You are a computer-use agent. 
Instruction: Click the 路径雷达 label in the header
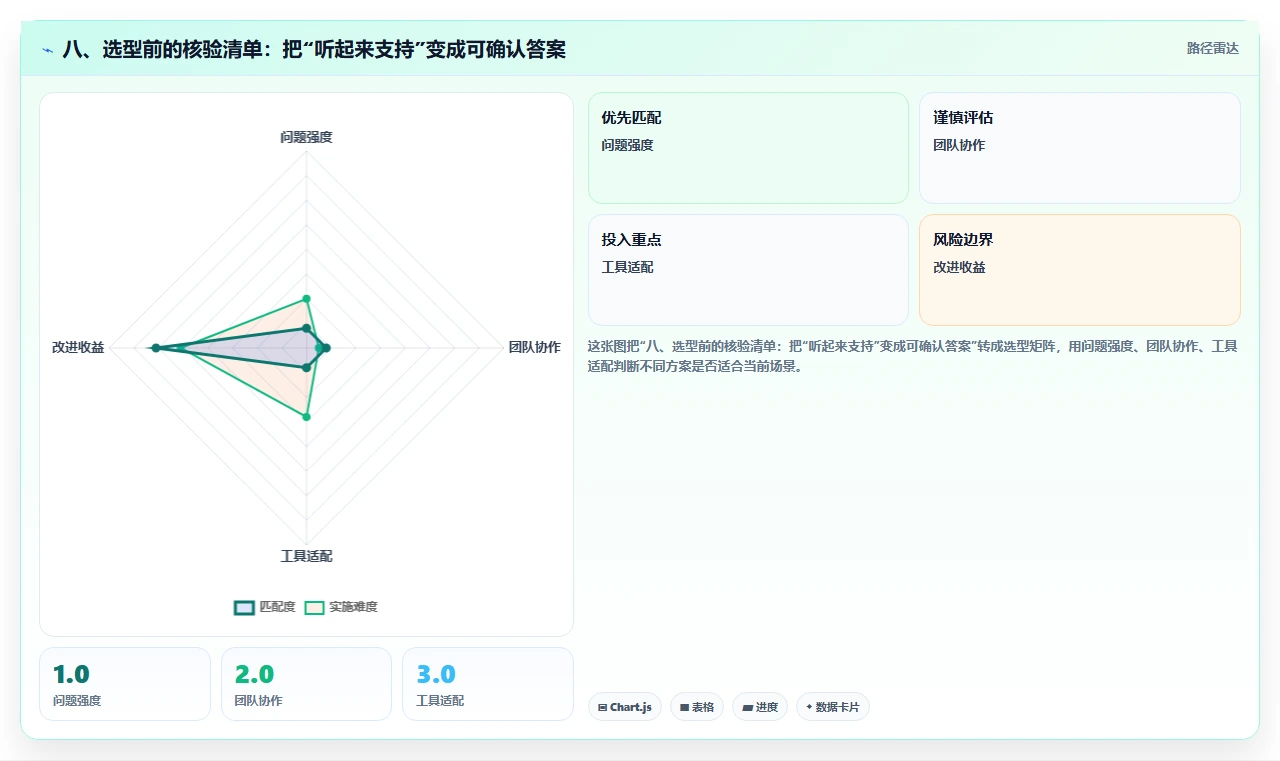(x=1212, y=48)
